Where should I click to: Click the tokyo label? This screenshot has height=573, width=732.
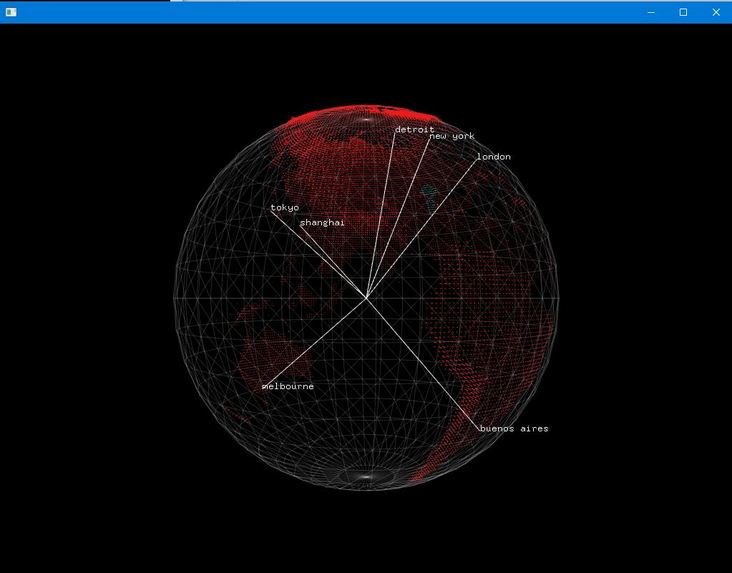[x=285, y=208]
